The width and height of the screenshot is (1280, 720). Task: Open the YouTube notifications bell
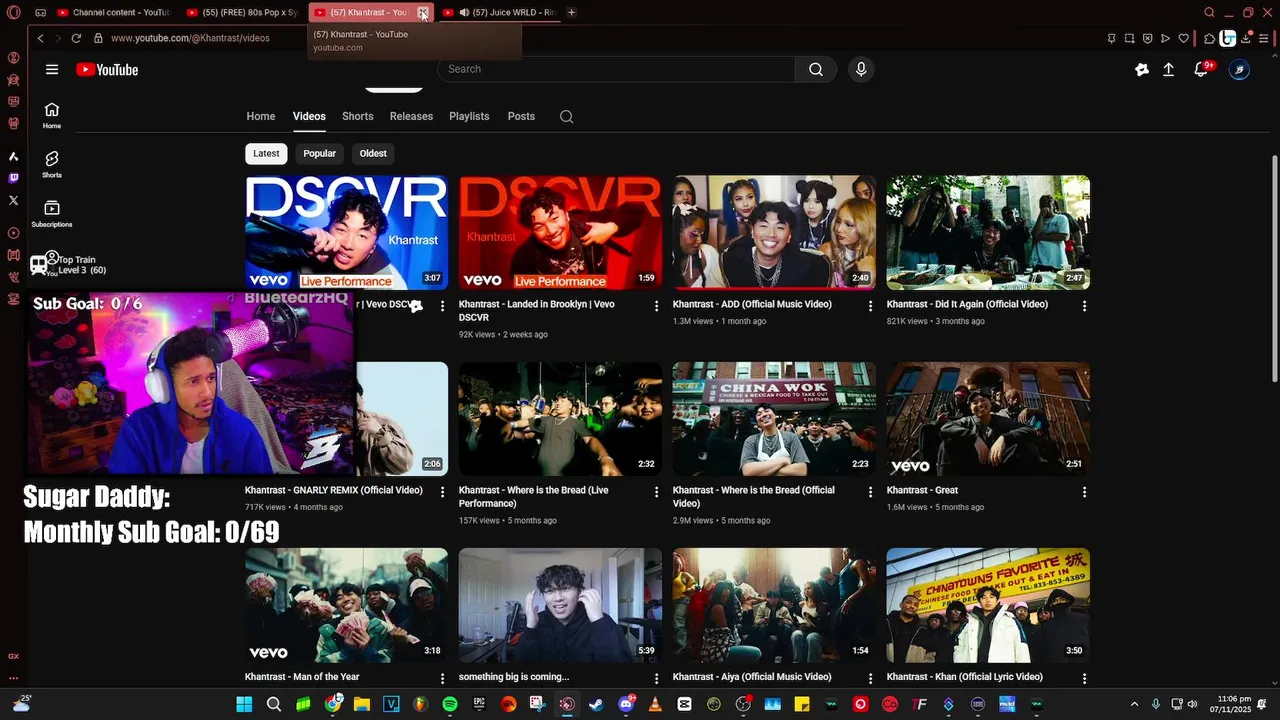coord(1201,69)
